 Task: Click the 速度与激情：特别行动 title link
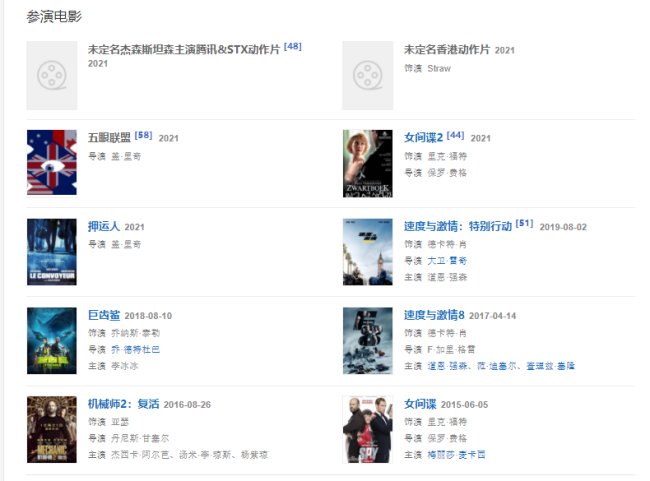coord(457,227)
